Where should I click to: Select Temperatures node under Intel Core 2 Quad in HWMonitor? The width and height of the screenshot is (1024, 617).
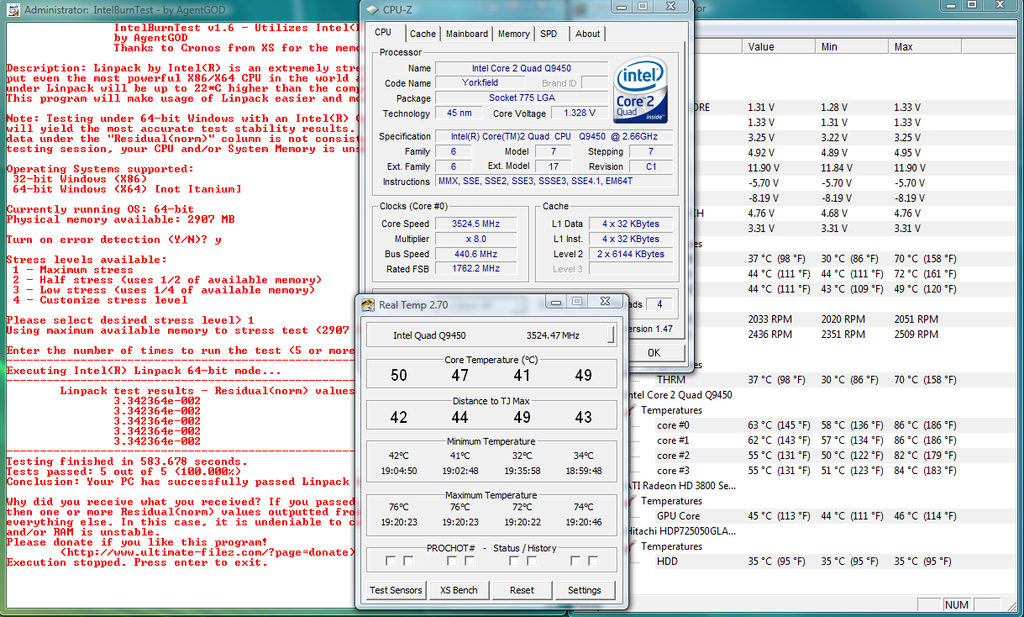pos(671,410)
